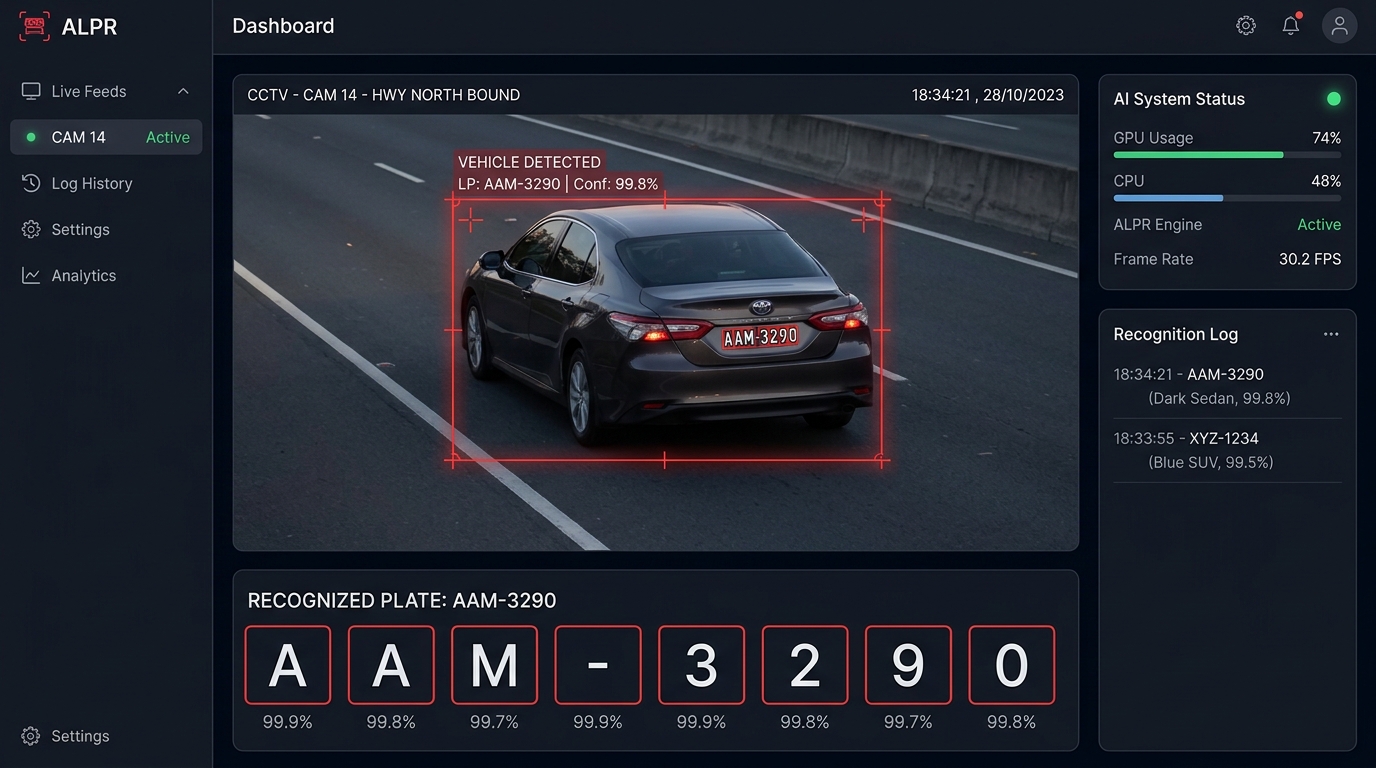Image resolution: width=1376 pixels, height=768 pixels.
Task: Click the Log History clock icon
Action: pos(31,183)
